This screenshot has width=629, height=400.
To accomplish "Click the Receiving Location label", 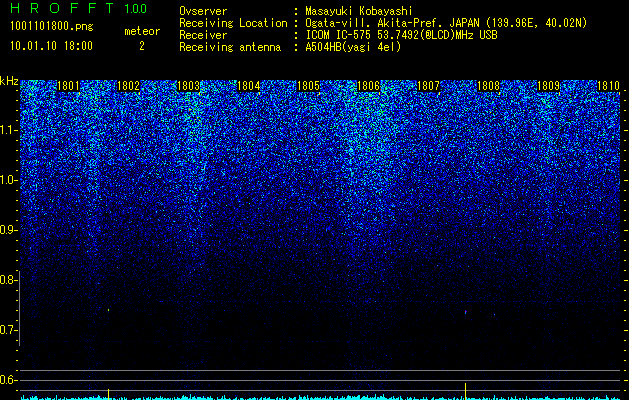I will click(x=233, y=23).
